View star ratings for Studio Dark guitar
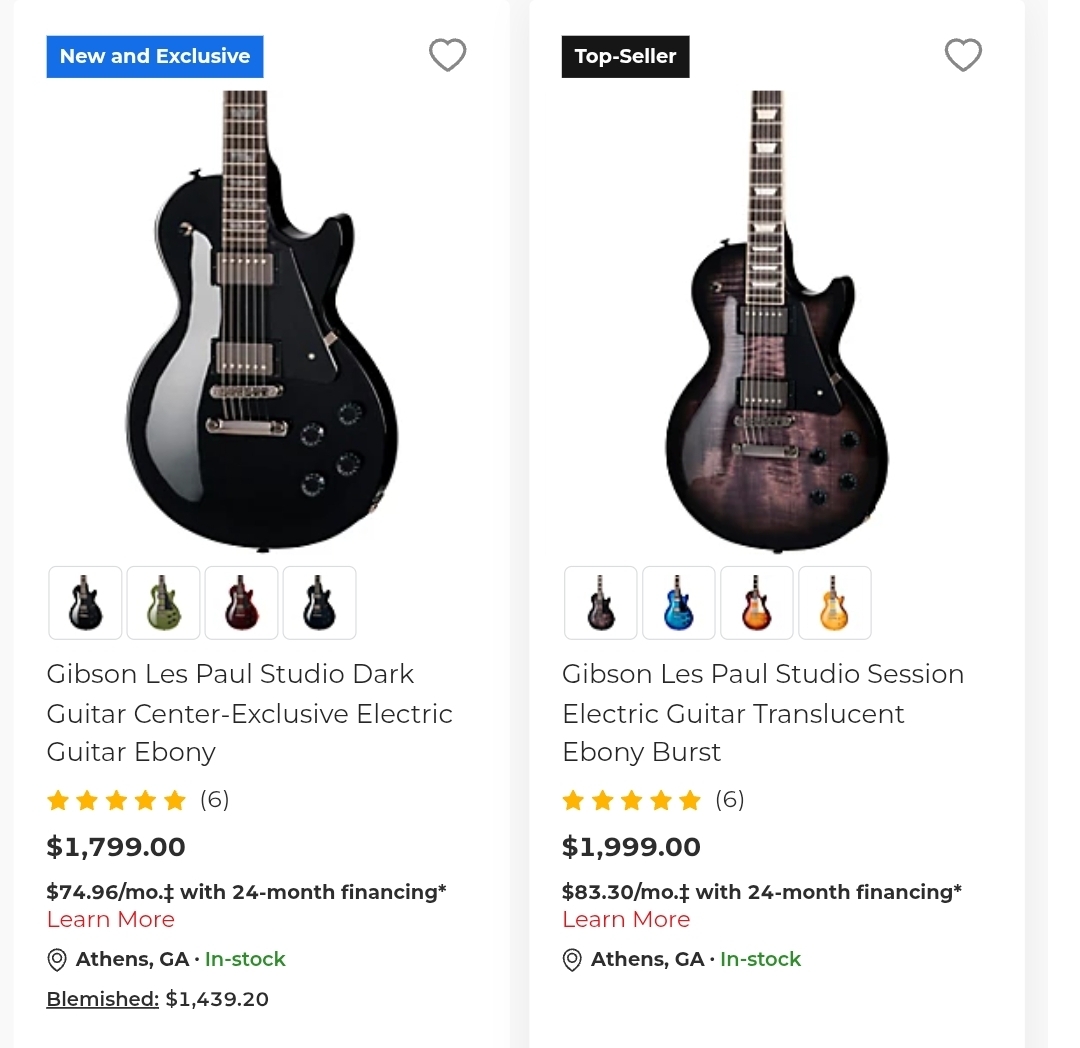1080x1048 pixels. pyautogui.click(x=117, y=800)
